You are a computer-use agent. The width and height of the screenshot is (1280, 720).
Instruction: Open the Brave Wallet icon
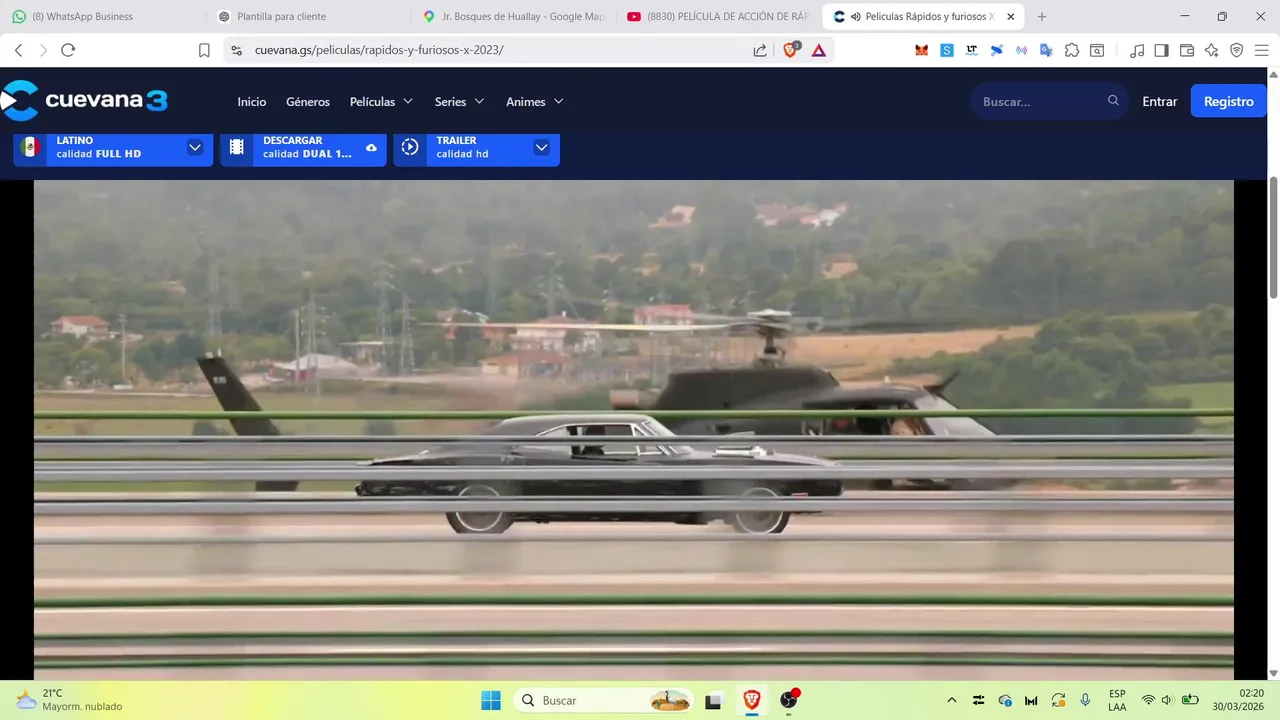click(1187, 50)
